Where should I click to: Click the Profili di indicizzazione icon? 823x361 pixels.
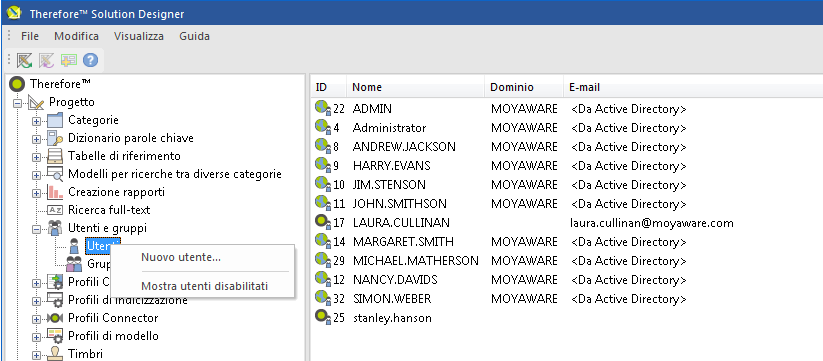point(55,300)
